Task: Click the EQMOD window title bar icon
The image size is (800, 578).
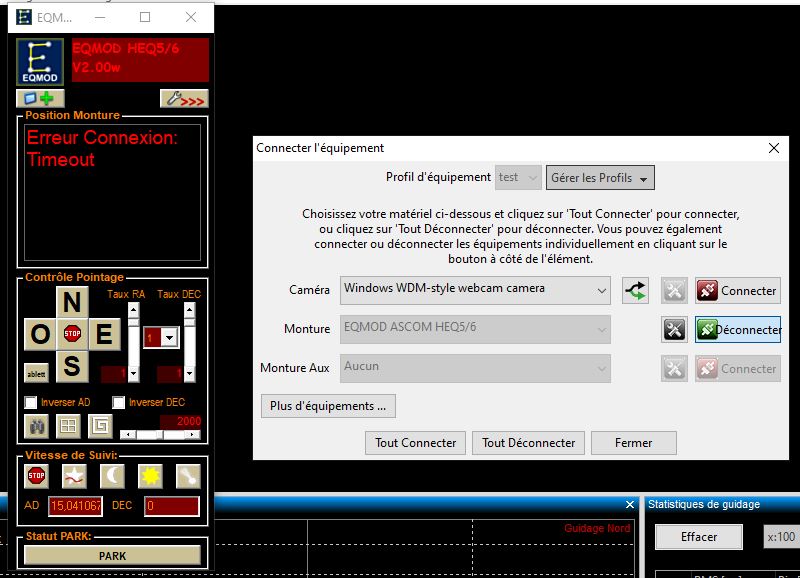Action: pyautogui.click(x=23, y=17)
